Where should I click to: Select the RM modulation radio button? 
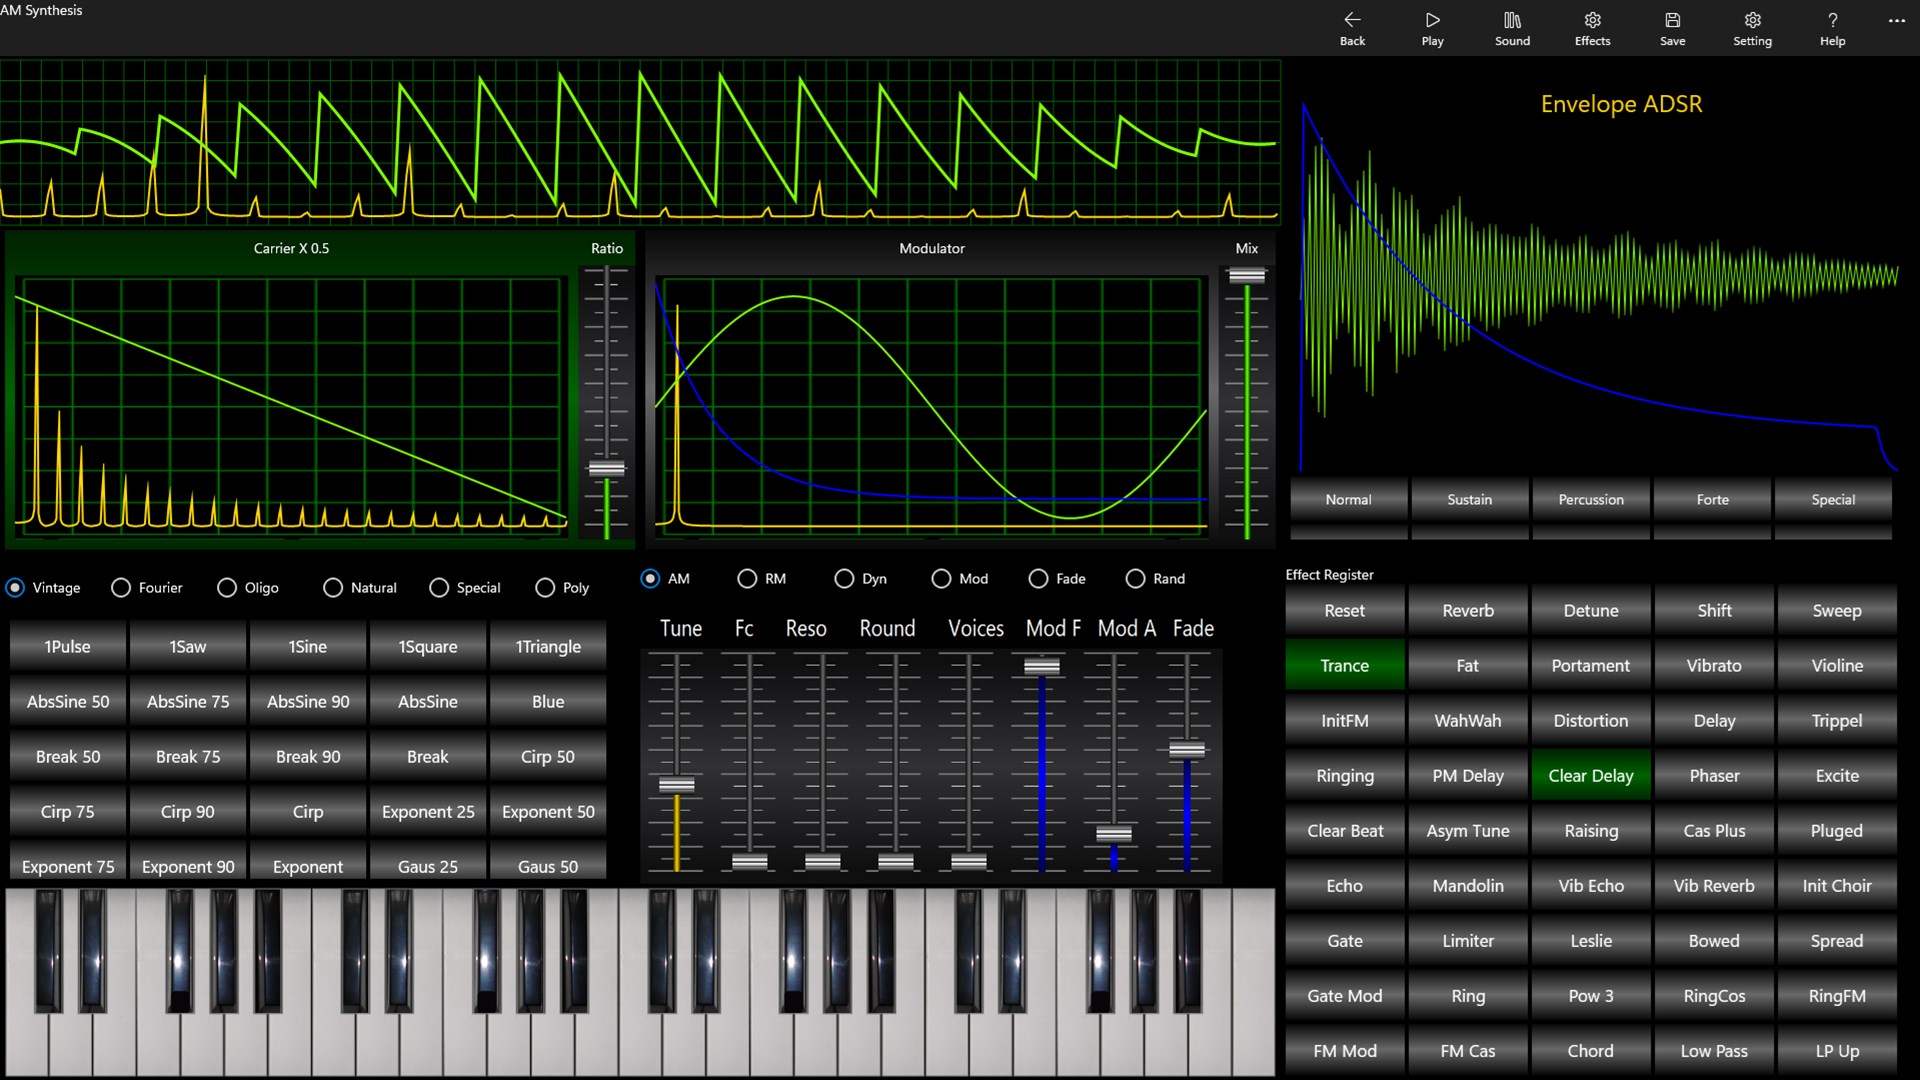(746, 578)
